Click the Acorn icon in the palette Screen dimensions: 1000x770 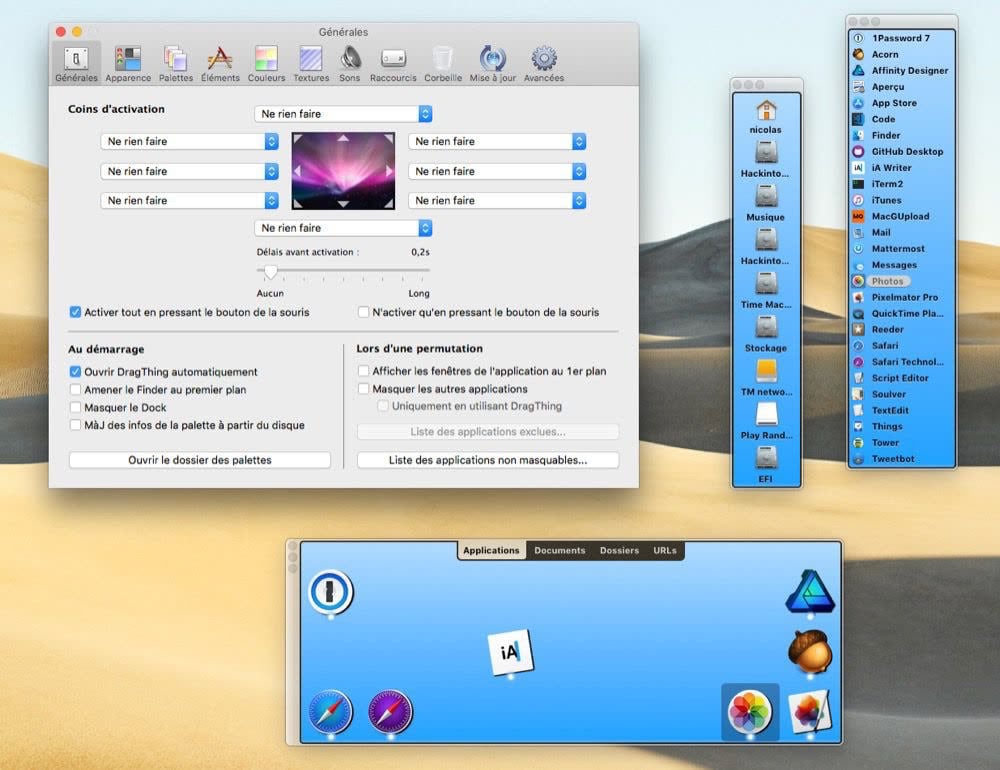point(809,651)
